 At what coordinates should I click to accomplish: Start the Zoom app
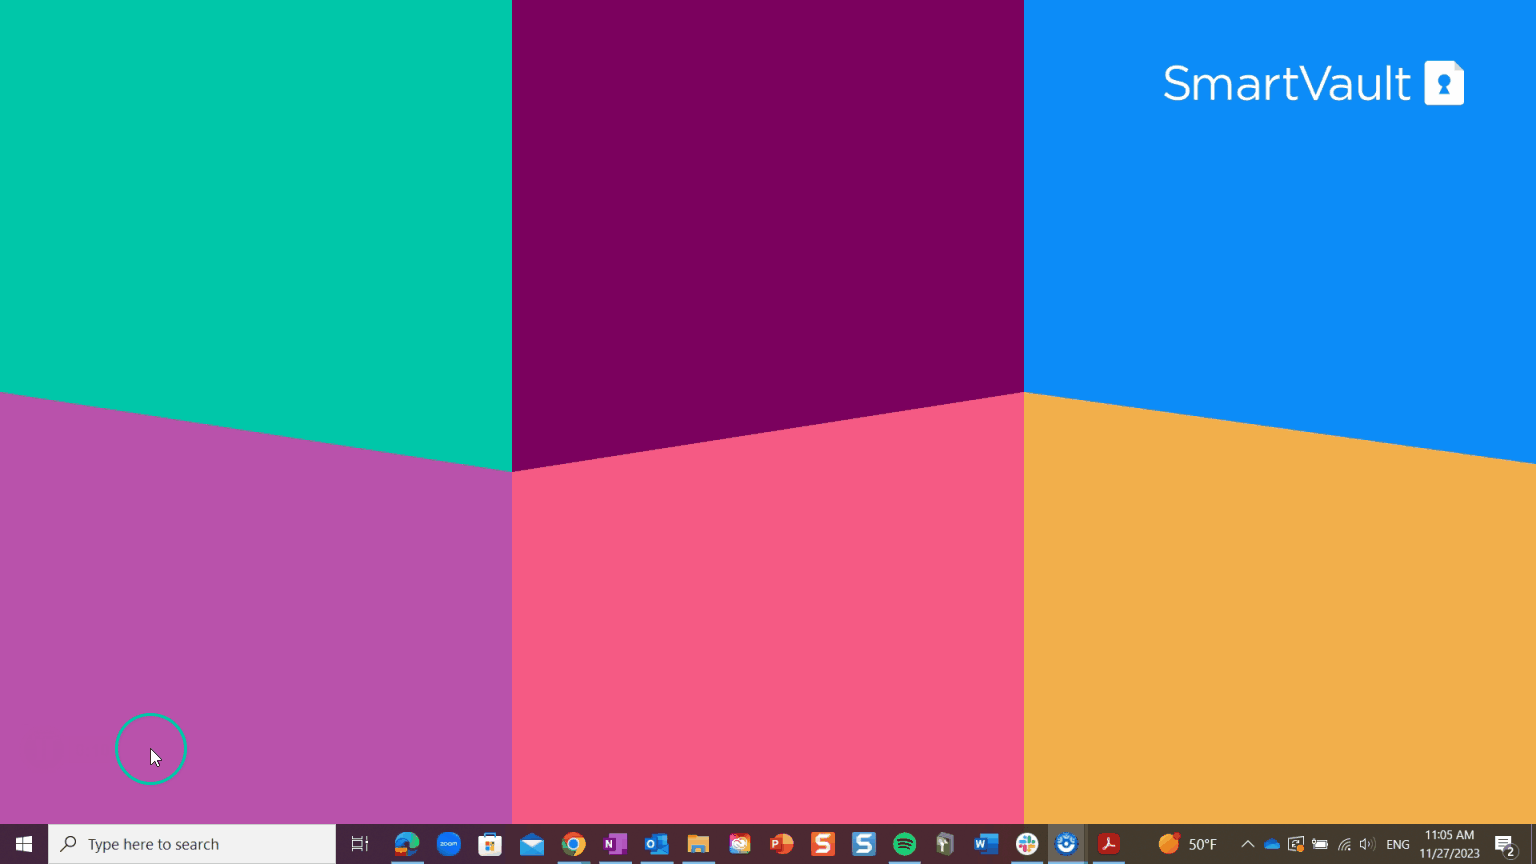coord(448,844)
